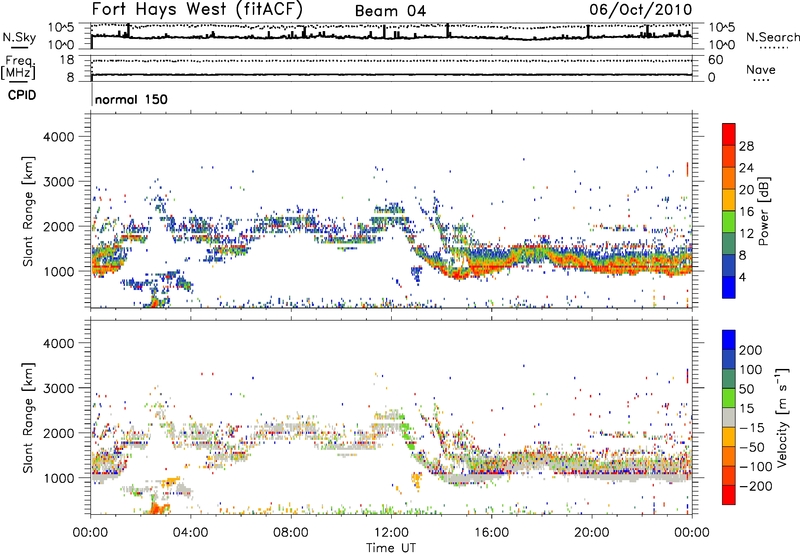Click "10^0" tick beside N.Sky
800x554 pixels.
click(61, 45)
